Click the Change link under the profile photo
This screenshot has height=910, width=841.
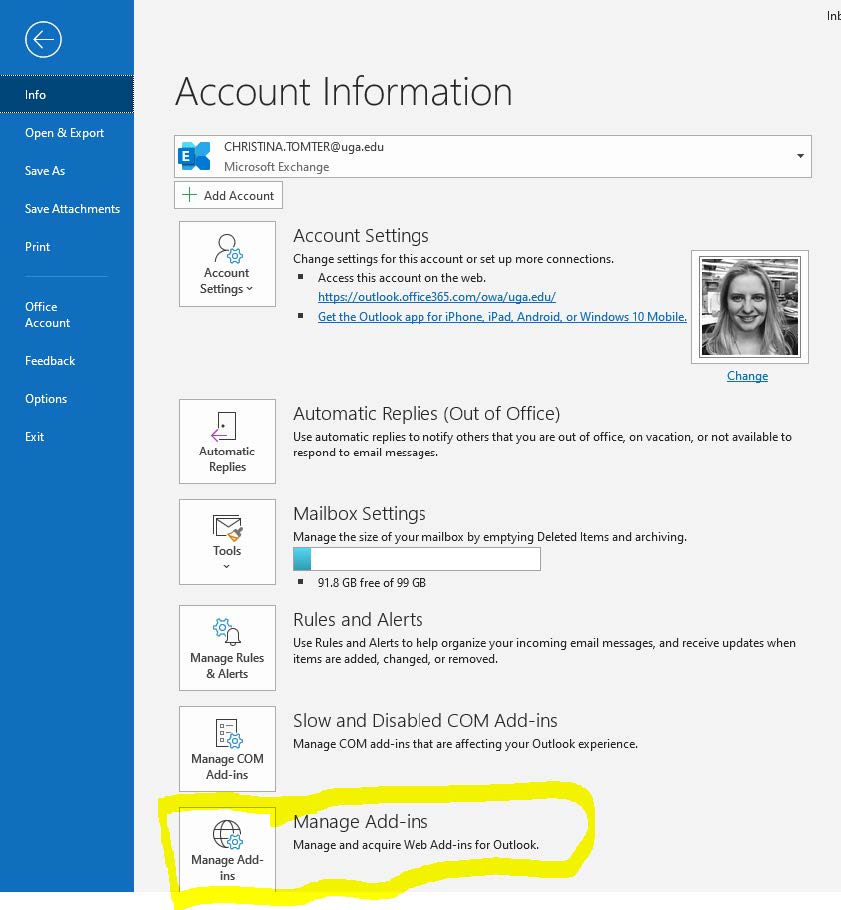(x=747, y=376)
